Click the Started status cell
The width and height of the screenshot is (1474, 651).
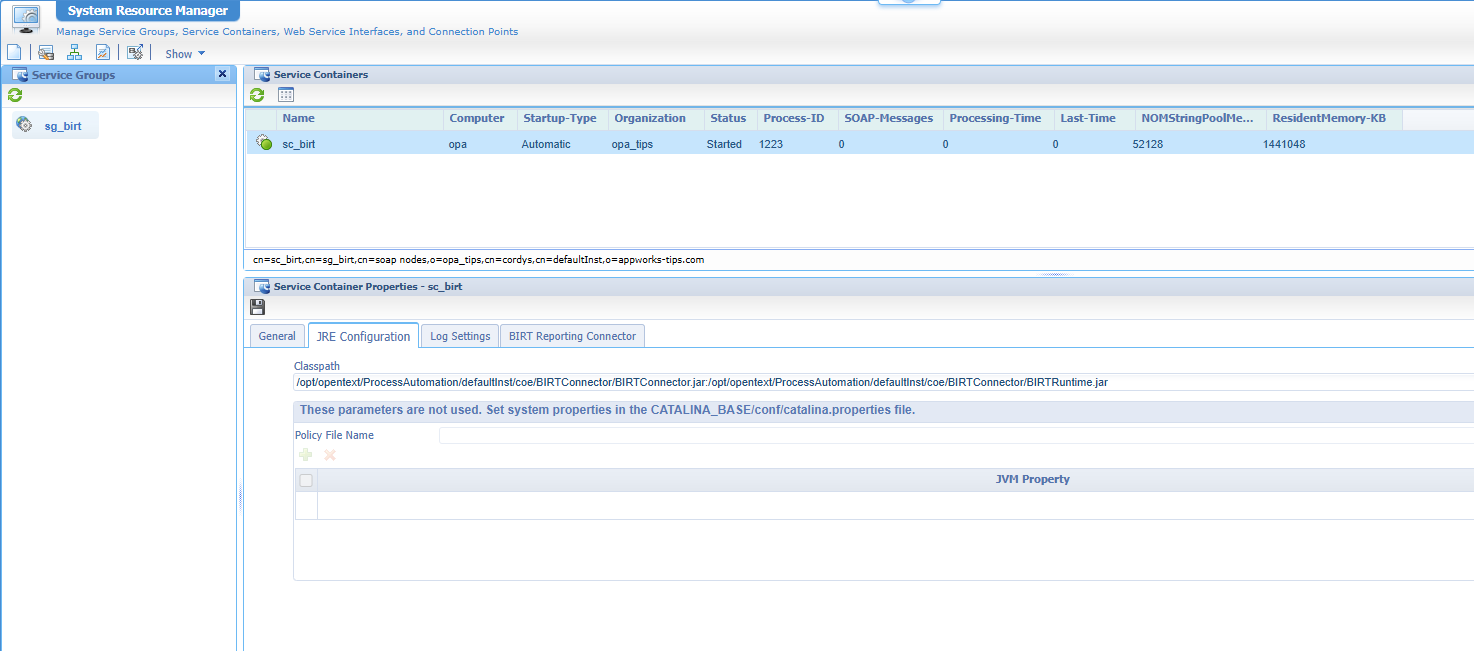[724, 144]
